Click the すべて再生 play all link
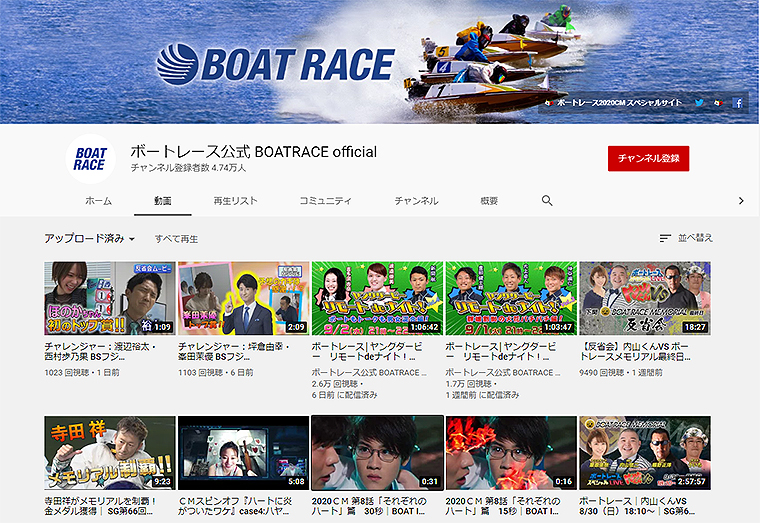The image size is (760, 523). point(176,239)
